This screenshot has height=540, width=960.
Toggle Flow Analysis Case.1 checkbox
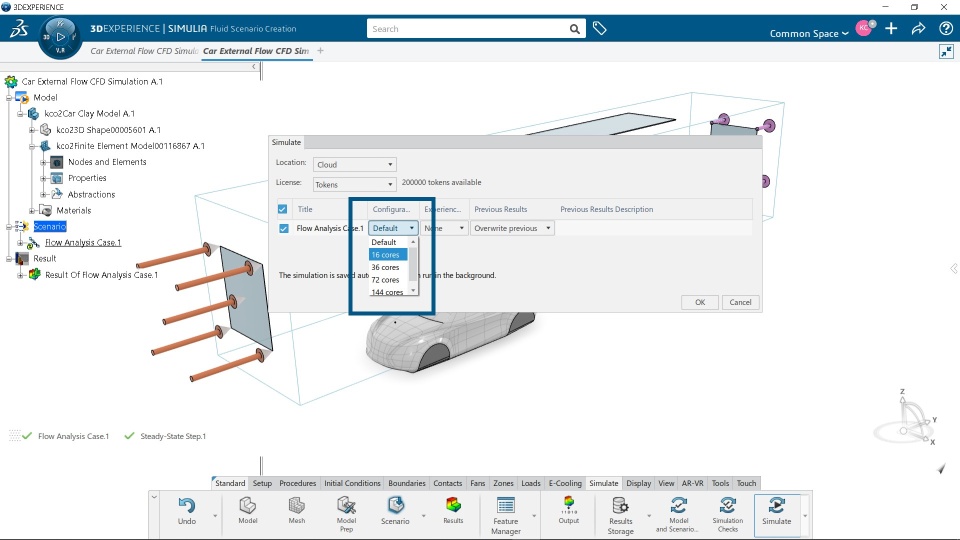(283, 228)
